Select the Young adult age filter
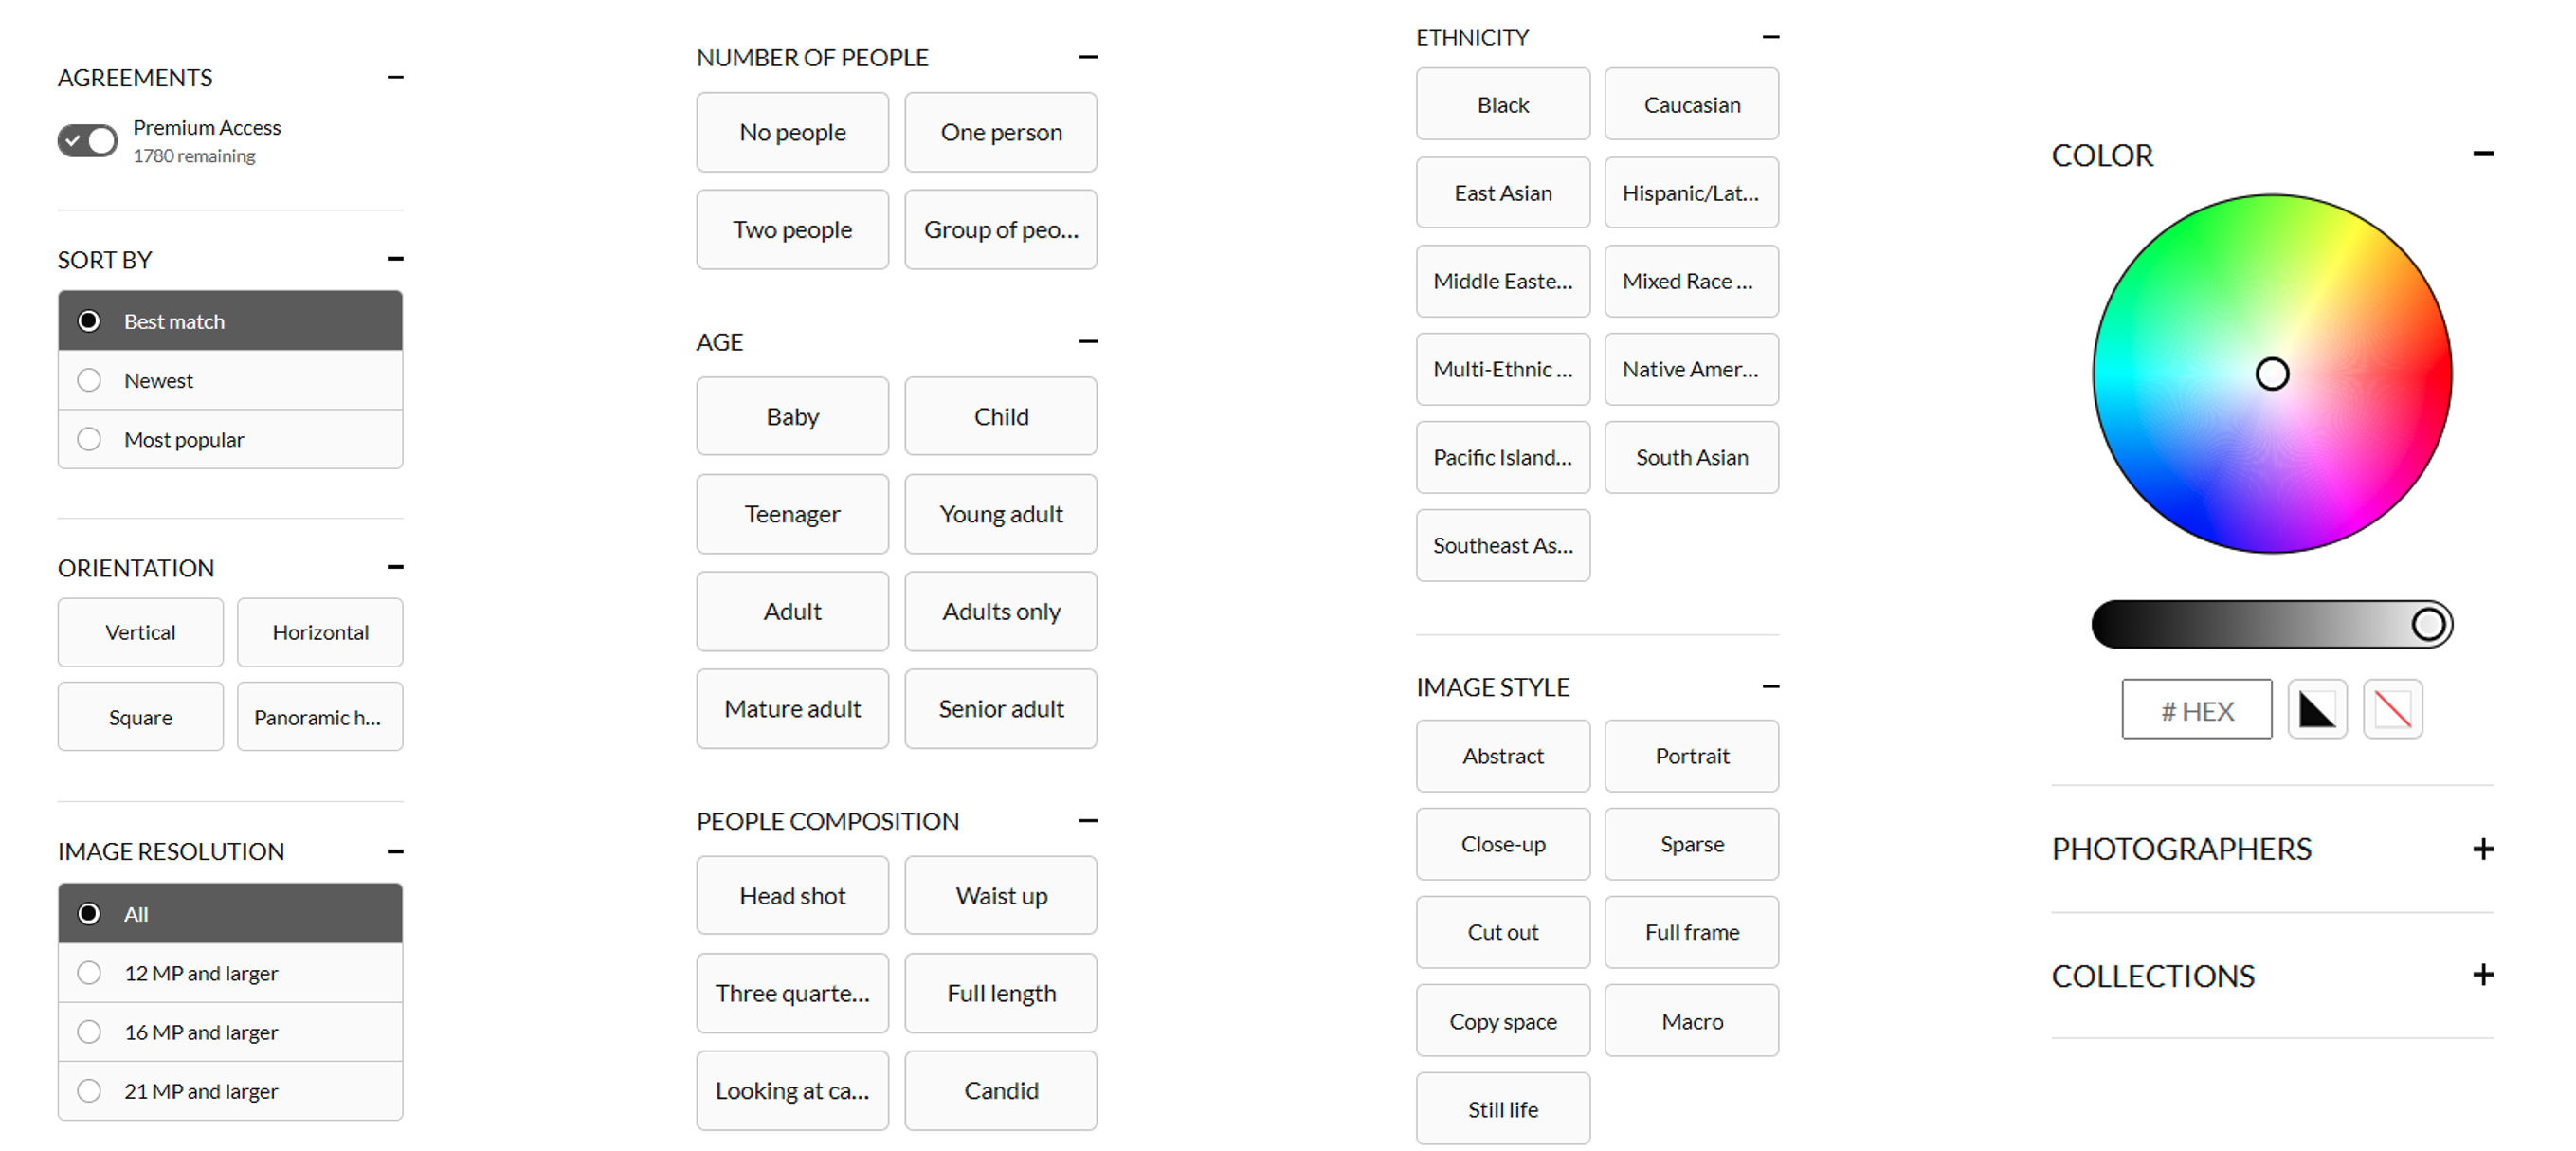The image size is (2576, 1151). pos(1001,514)
